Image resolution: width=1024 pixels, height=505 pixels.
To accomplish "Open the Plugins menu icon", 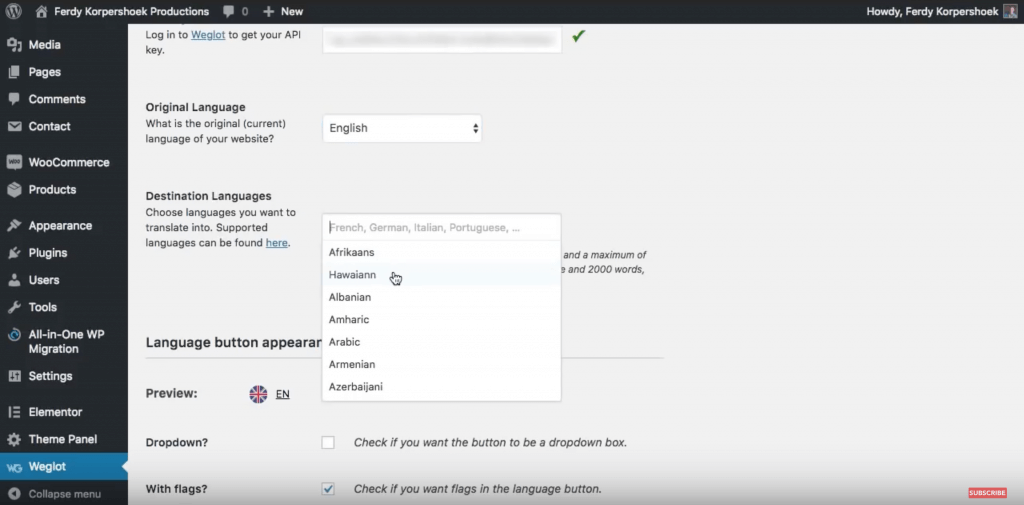I will (x=14, y=253).
